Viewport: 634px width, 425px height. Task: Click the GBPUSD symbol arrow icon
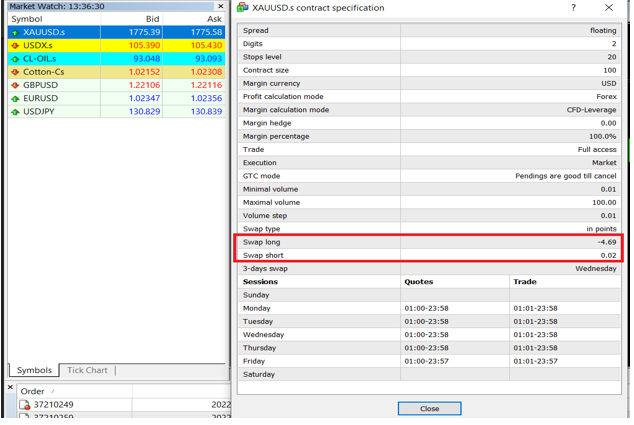coord(15,85)
